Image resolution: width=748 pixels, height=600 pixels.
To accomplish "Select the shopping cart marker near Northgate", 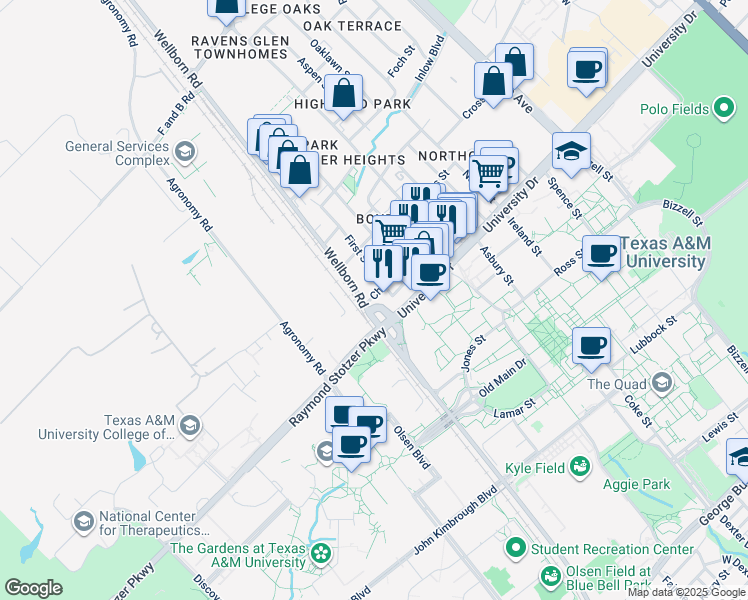I will (x=488, y=175).
